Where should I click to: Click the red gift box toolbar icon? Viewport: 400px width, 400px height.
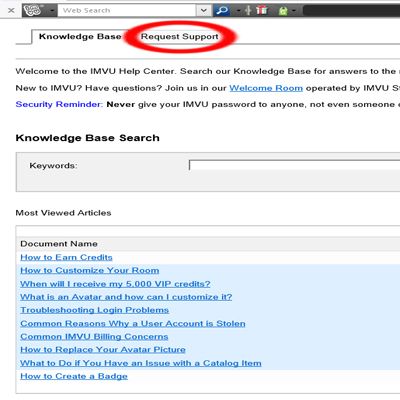tap(262, 10)
